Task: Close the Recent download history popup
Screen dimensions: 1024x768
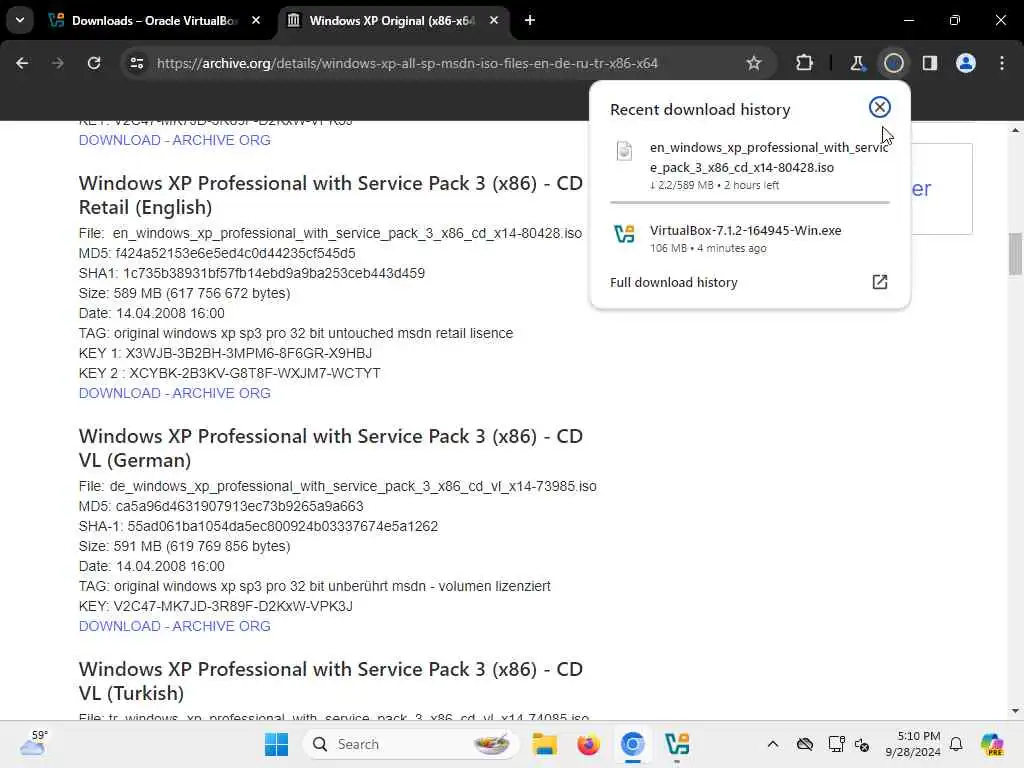Action: tap(880, 107)
